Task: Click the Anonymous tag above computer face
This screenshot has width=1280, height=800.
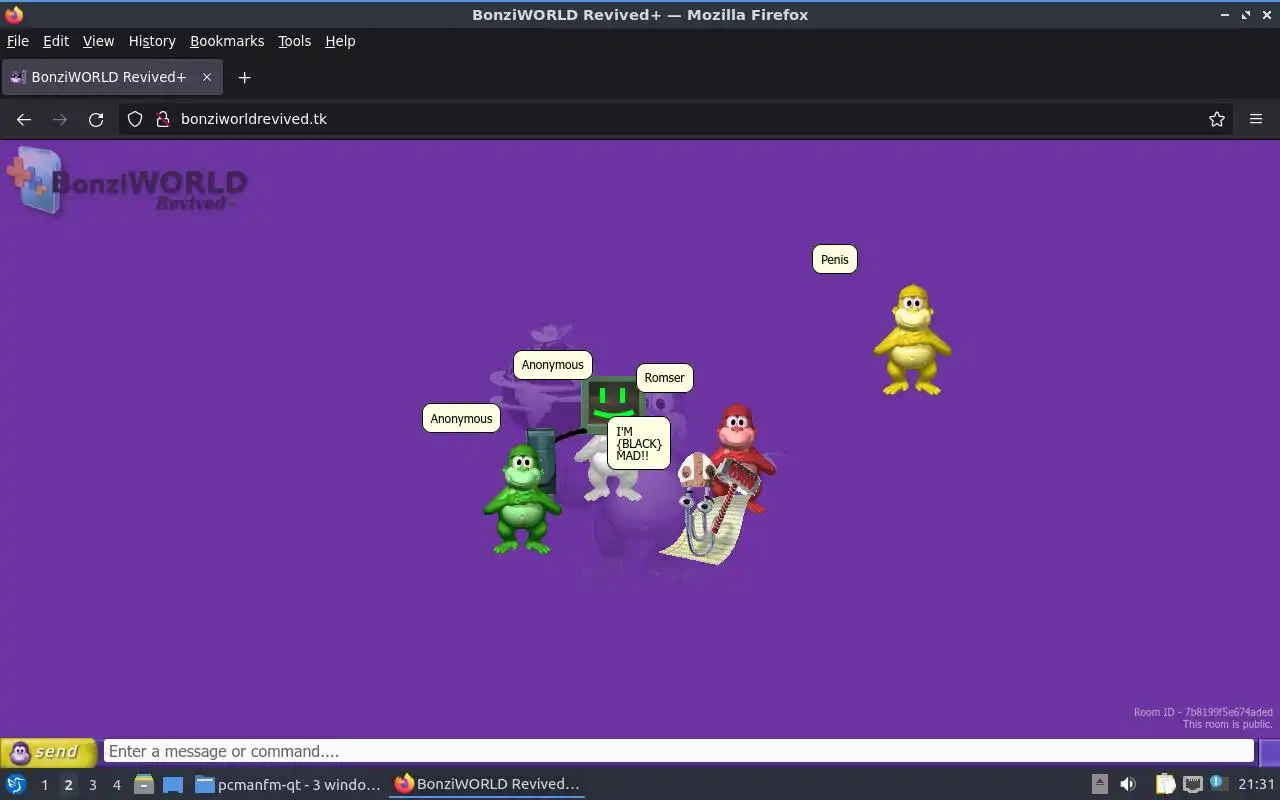Action: coord(552,365)
